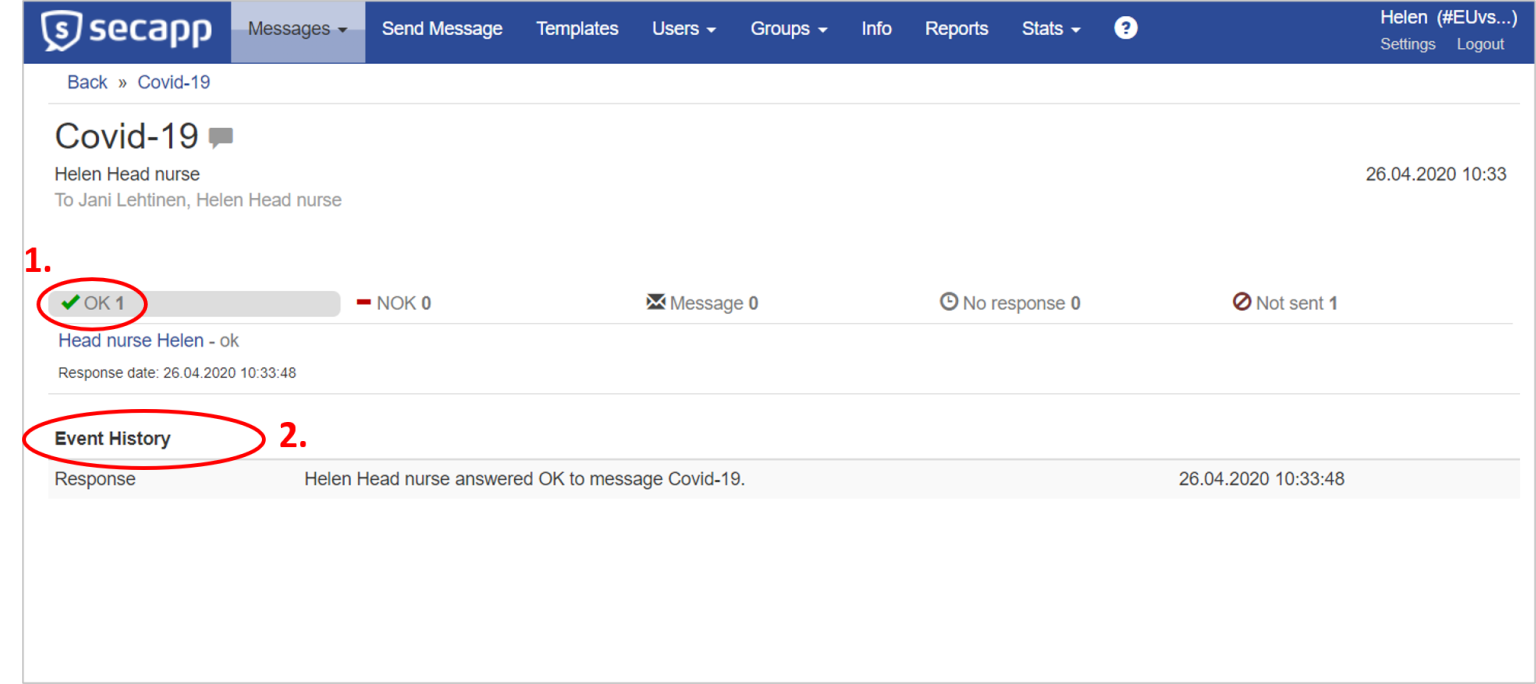The width and height of the screenshot is (1536, 684).
Task: Open the Settings link
Action: (1407, 44)
